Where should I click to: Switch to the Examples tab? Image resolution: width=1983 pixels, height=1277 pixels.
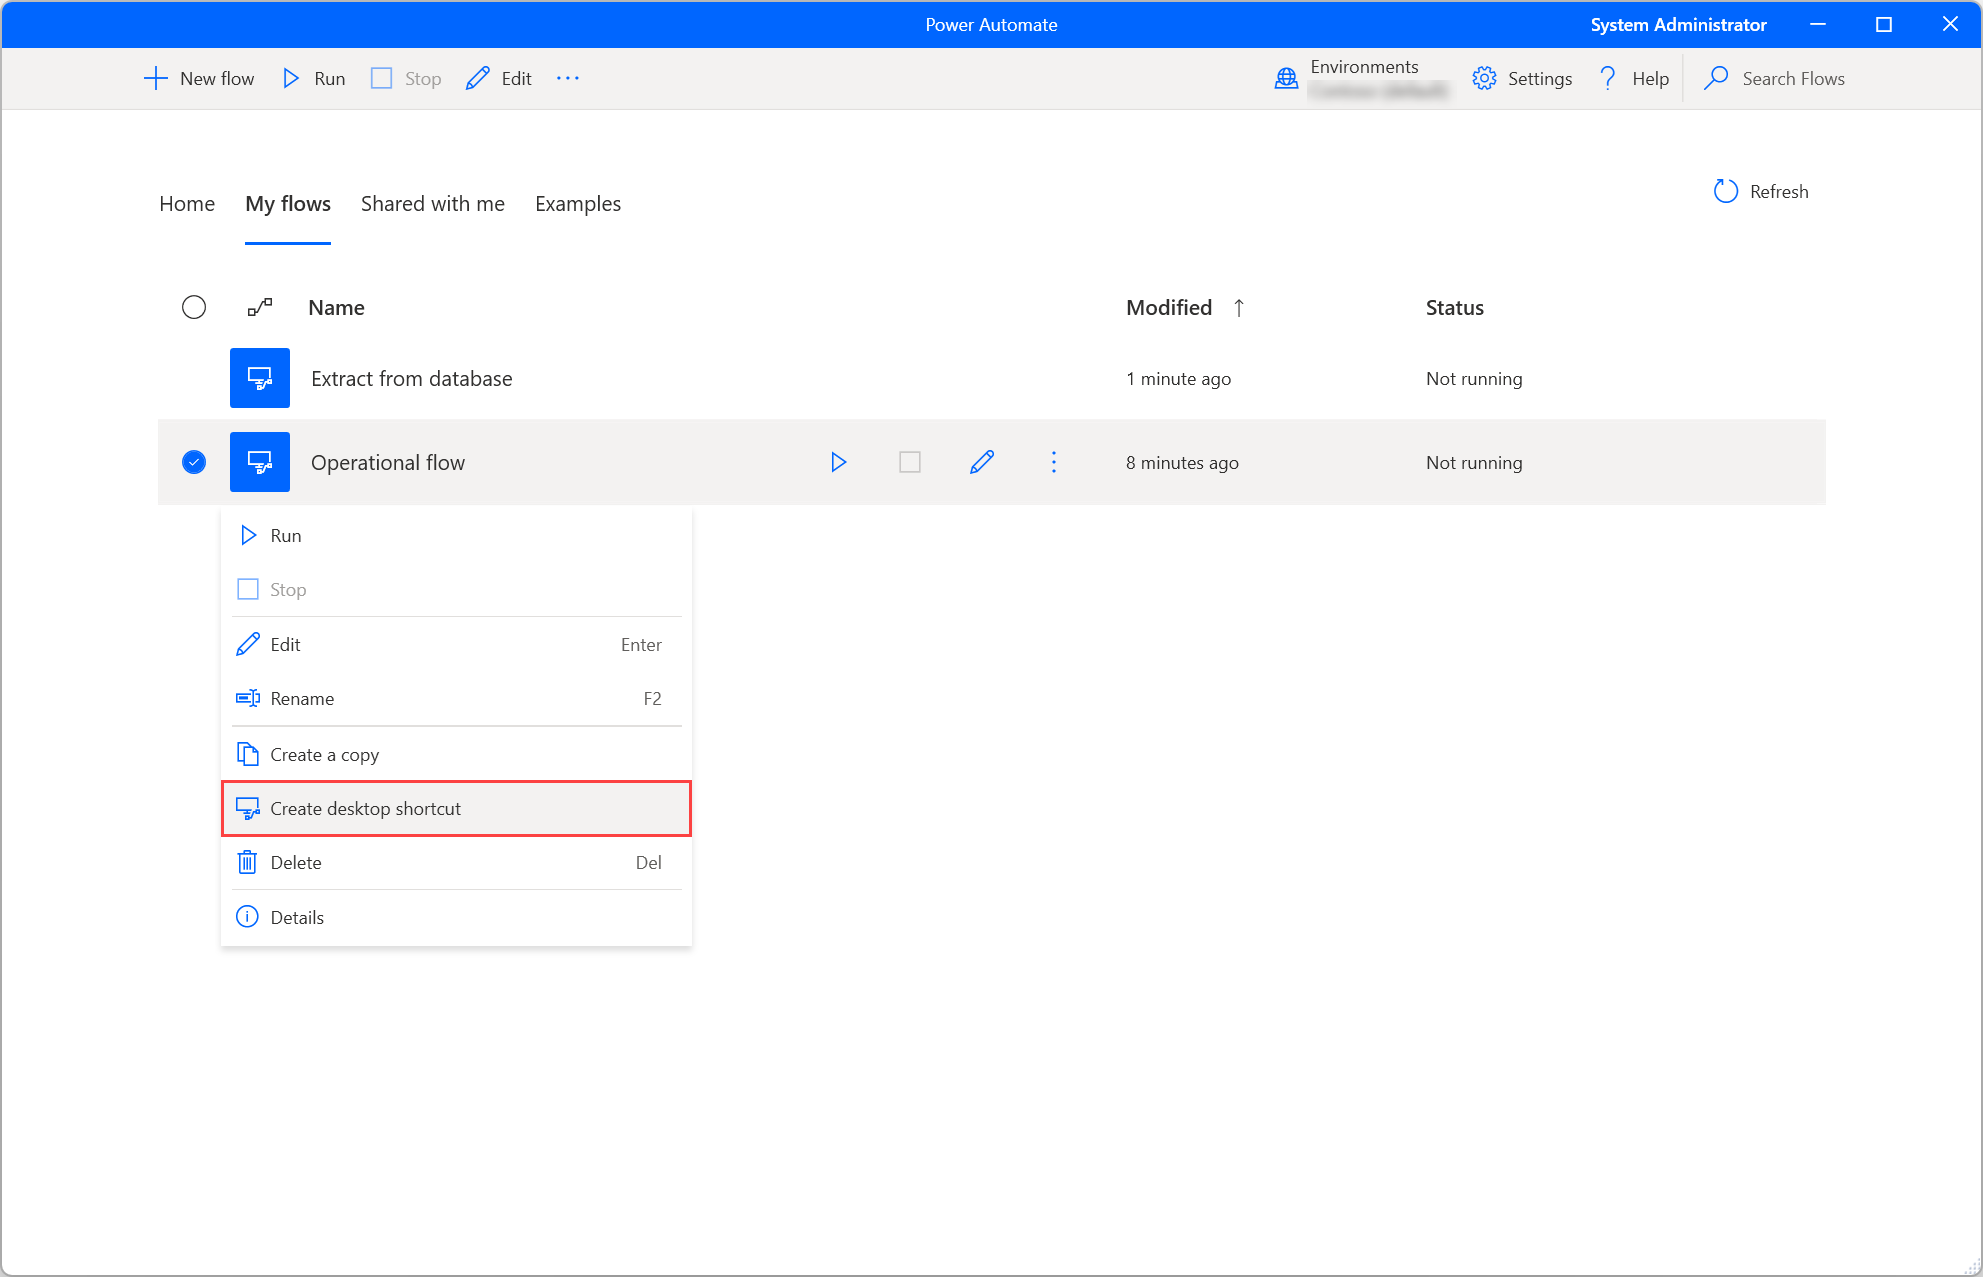pos(578,202)
